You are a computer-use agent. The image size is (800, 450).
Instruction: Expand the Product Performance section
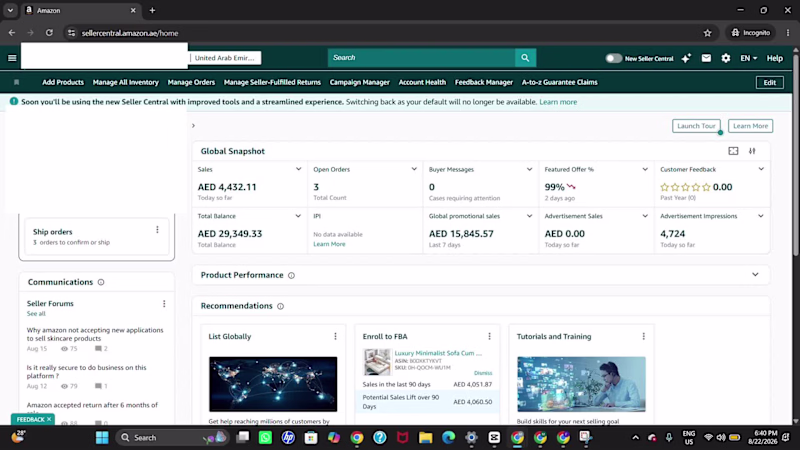tap(755, 274)
